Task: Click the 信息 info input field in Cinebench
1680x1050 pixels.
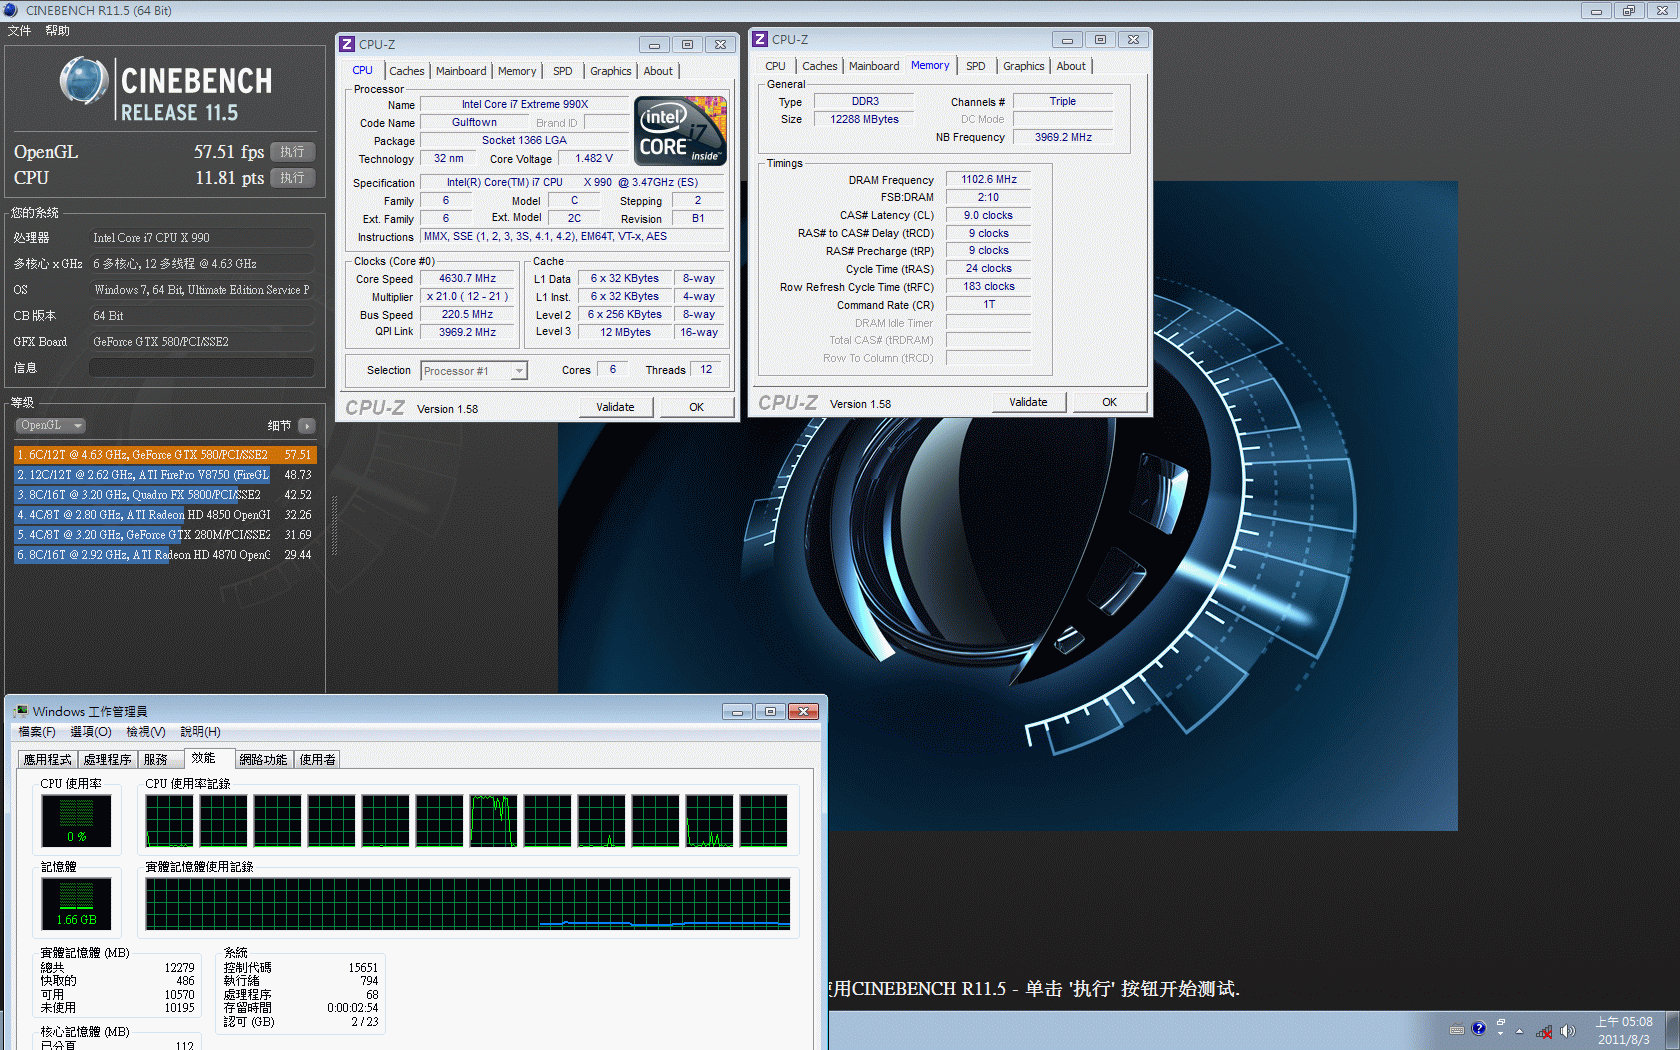Action: point(202,368)
